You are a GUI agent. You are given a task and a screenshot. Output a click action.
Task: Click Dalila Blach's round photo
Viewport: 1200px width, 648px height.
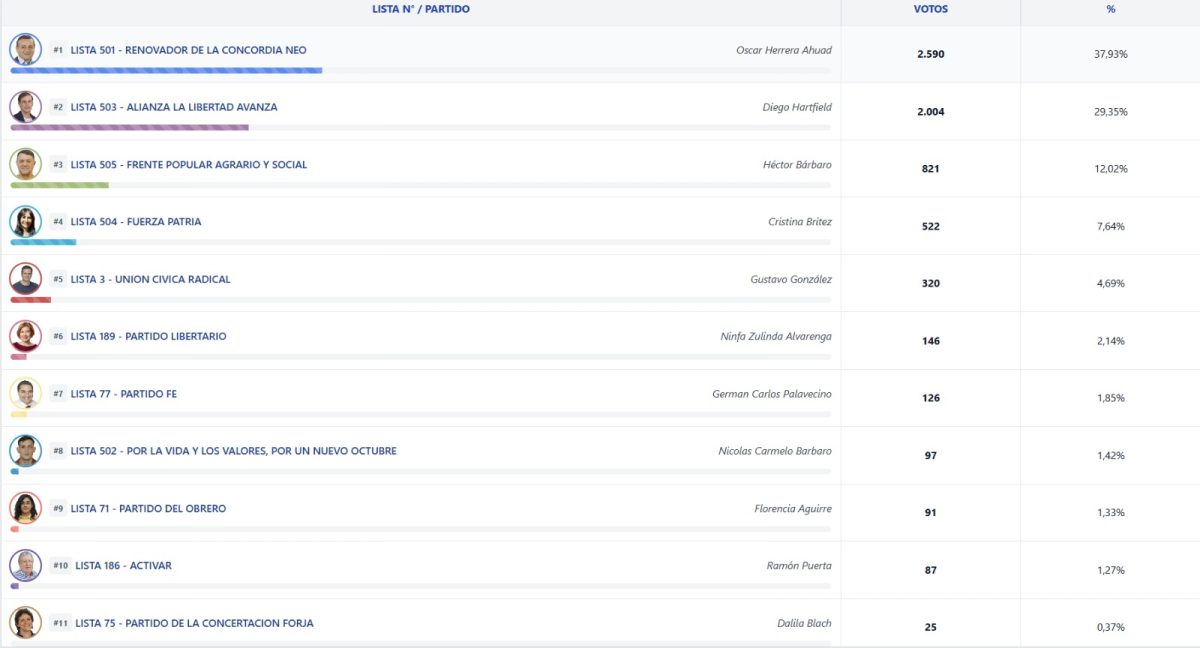coord(25,622)
